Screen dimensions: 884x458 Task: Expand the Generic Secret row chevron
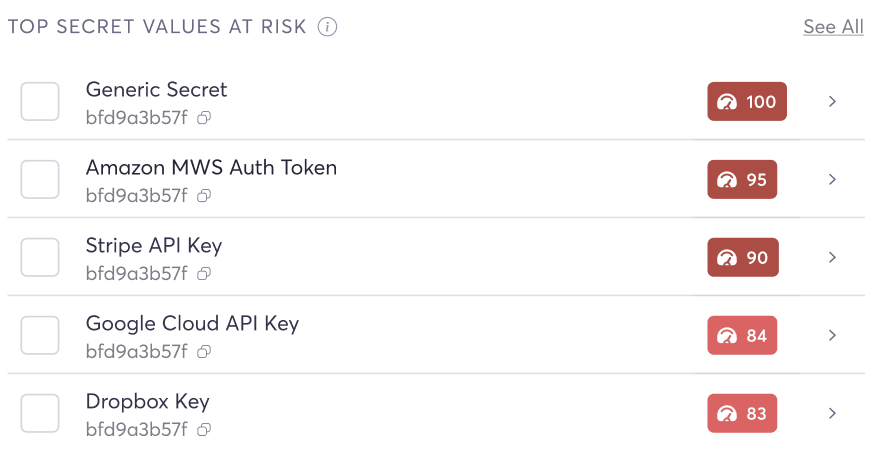tap(832, 102)
